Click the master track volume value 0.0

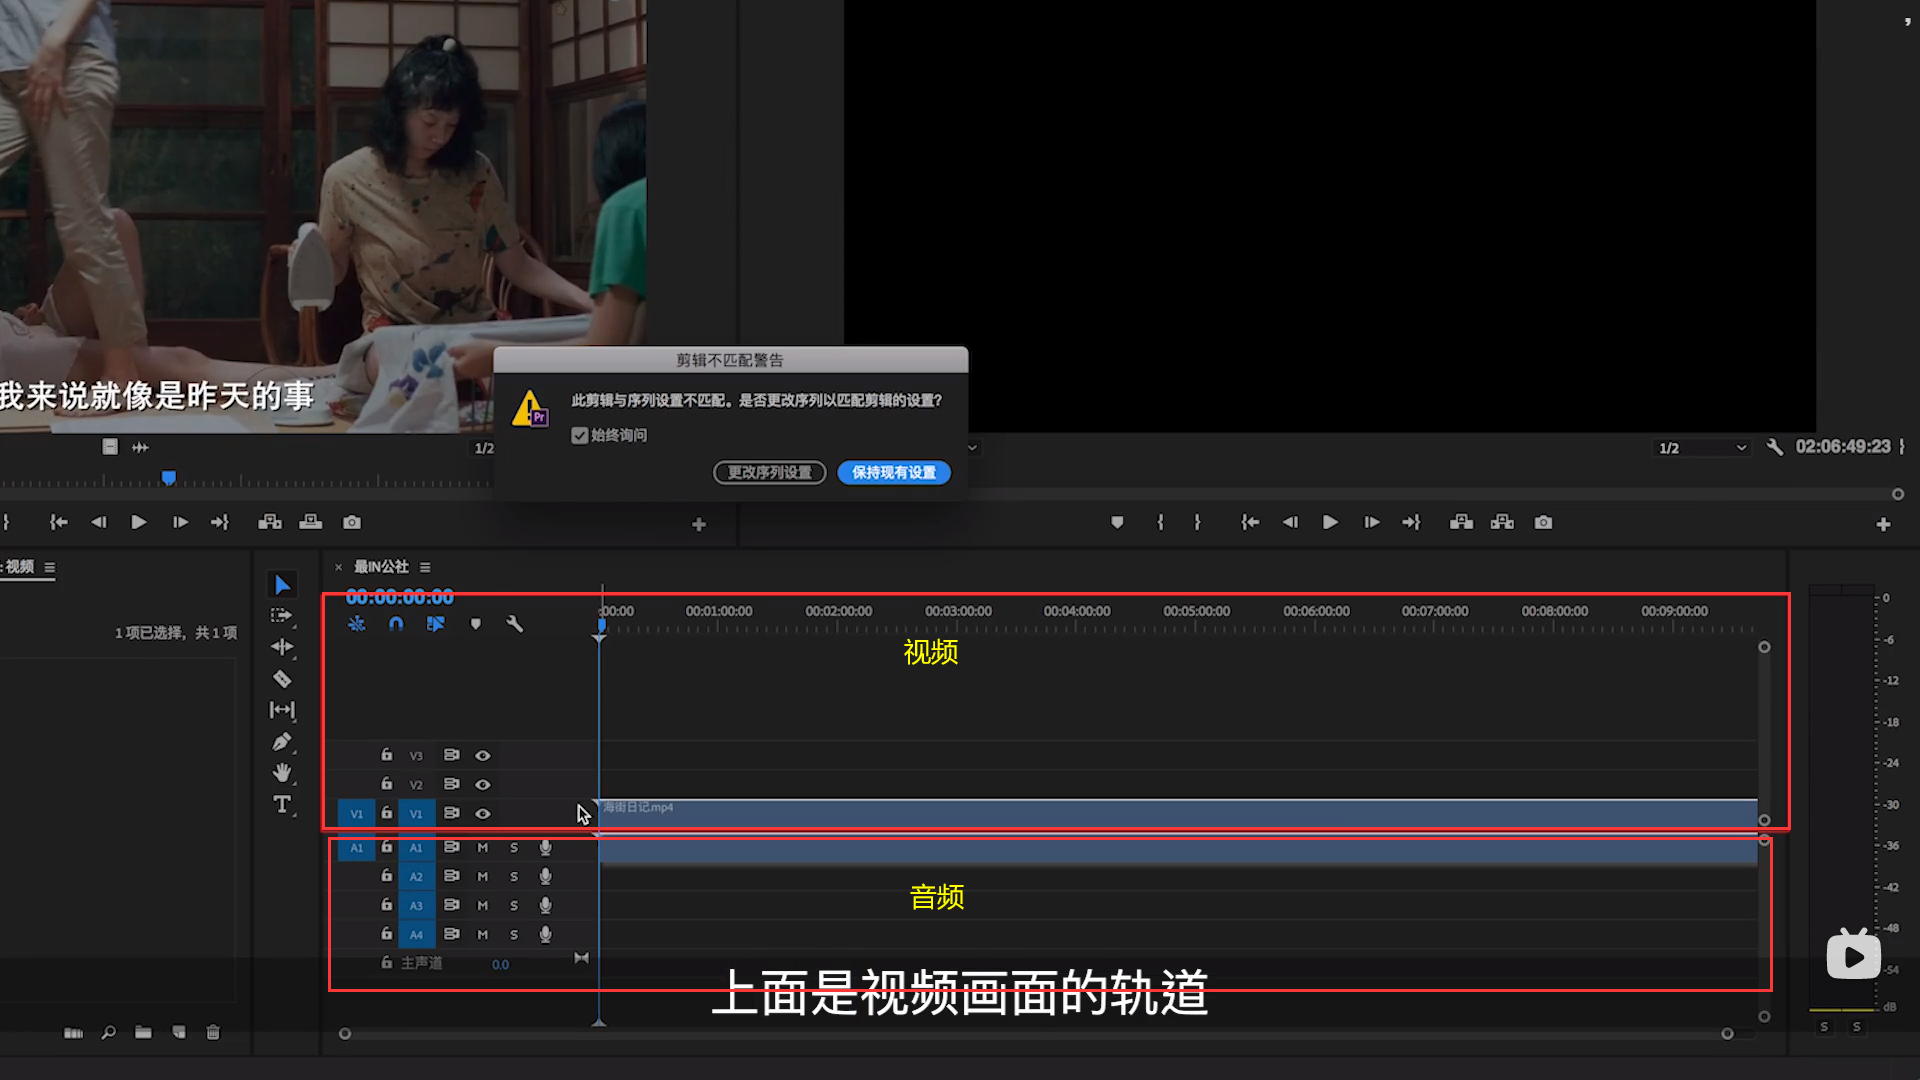500,964
